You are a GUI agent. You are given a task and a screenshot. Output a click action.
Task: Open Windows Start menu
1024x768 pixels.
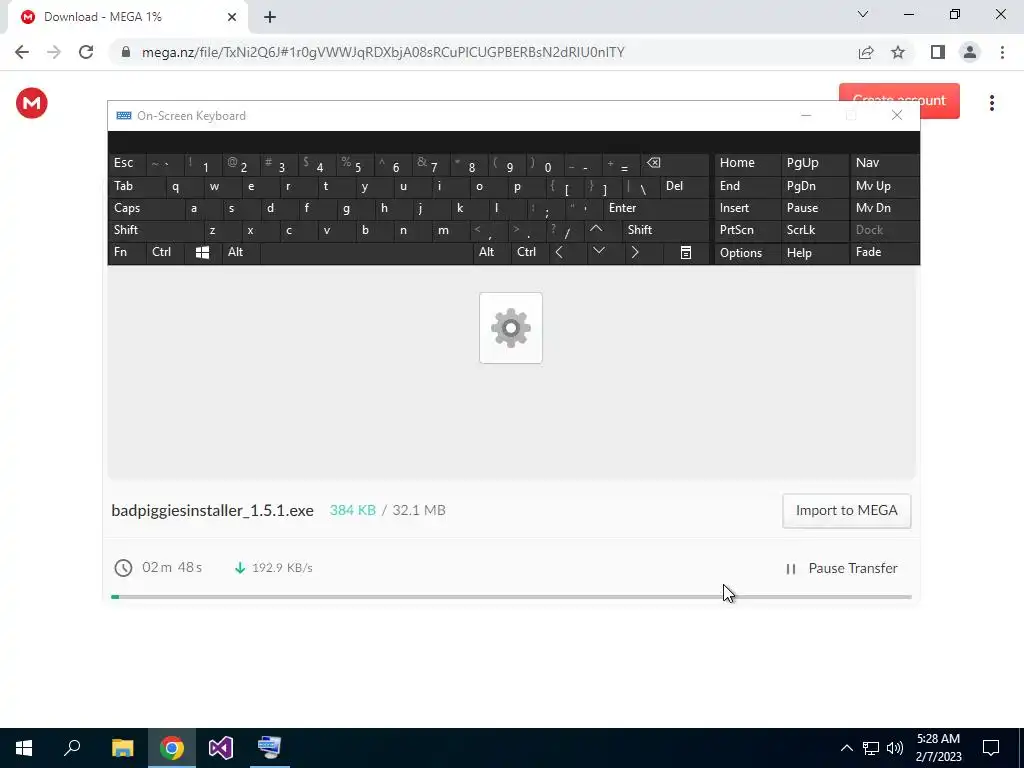[x=24, y=748]
